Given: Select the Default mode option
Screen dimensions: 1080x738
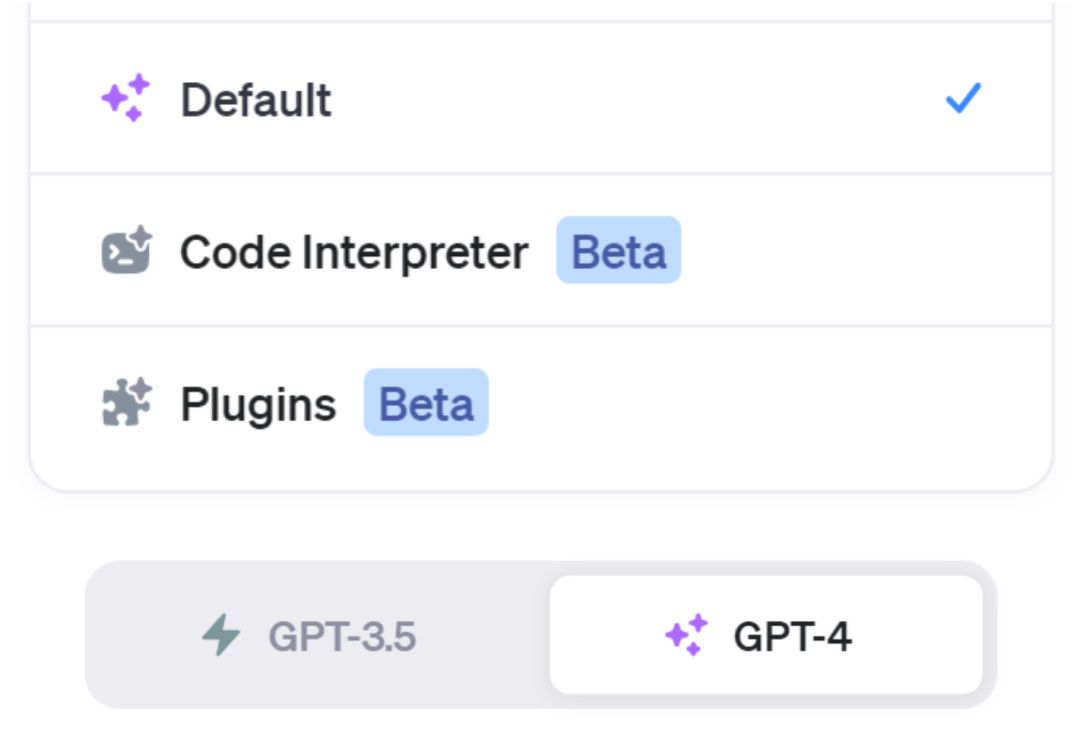Looking at the screenshot, I should click(540, 99).
